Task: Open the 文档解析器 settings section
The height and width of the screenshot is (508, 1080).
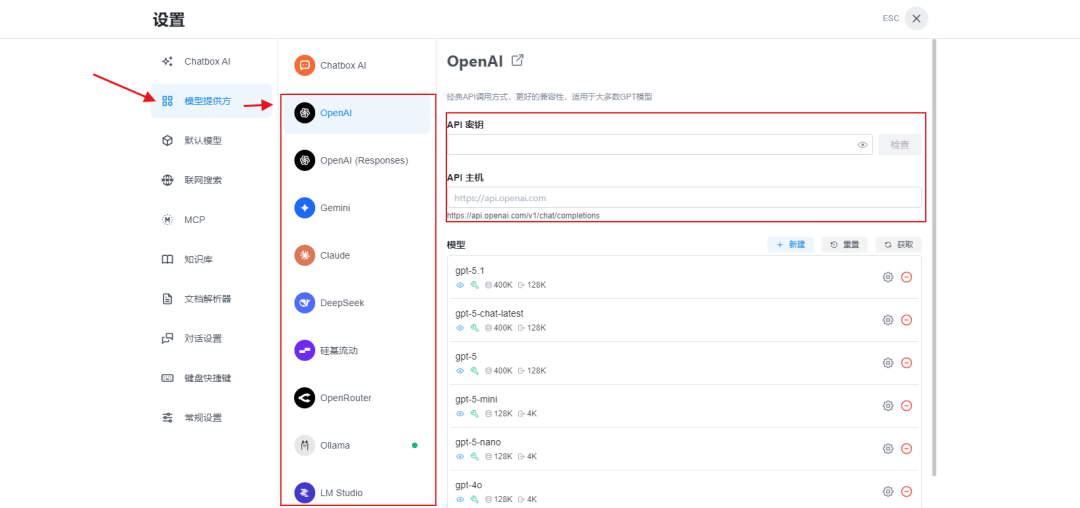Action: tap(211, 299)
